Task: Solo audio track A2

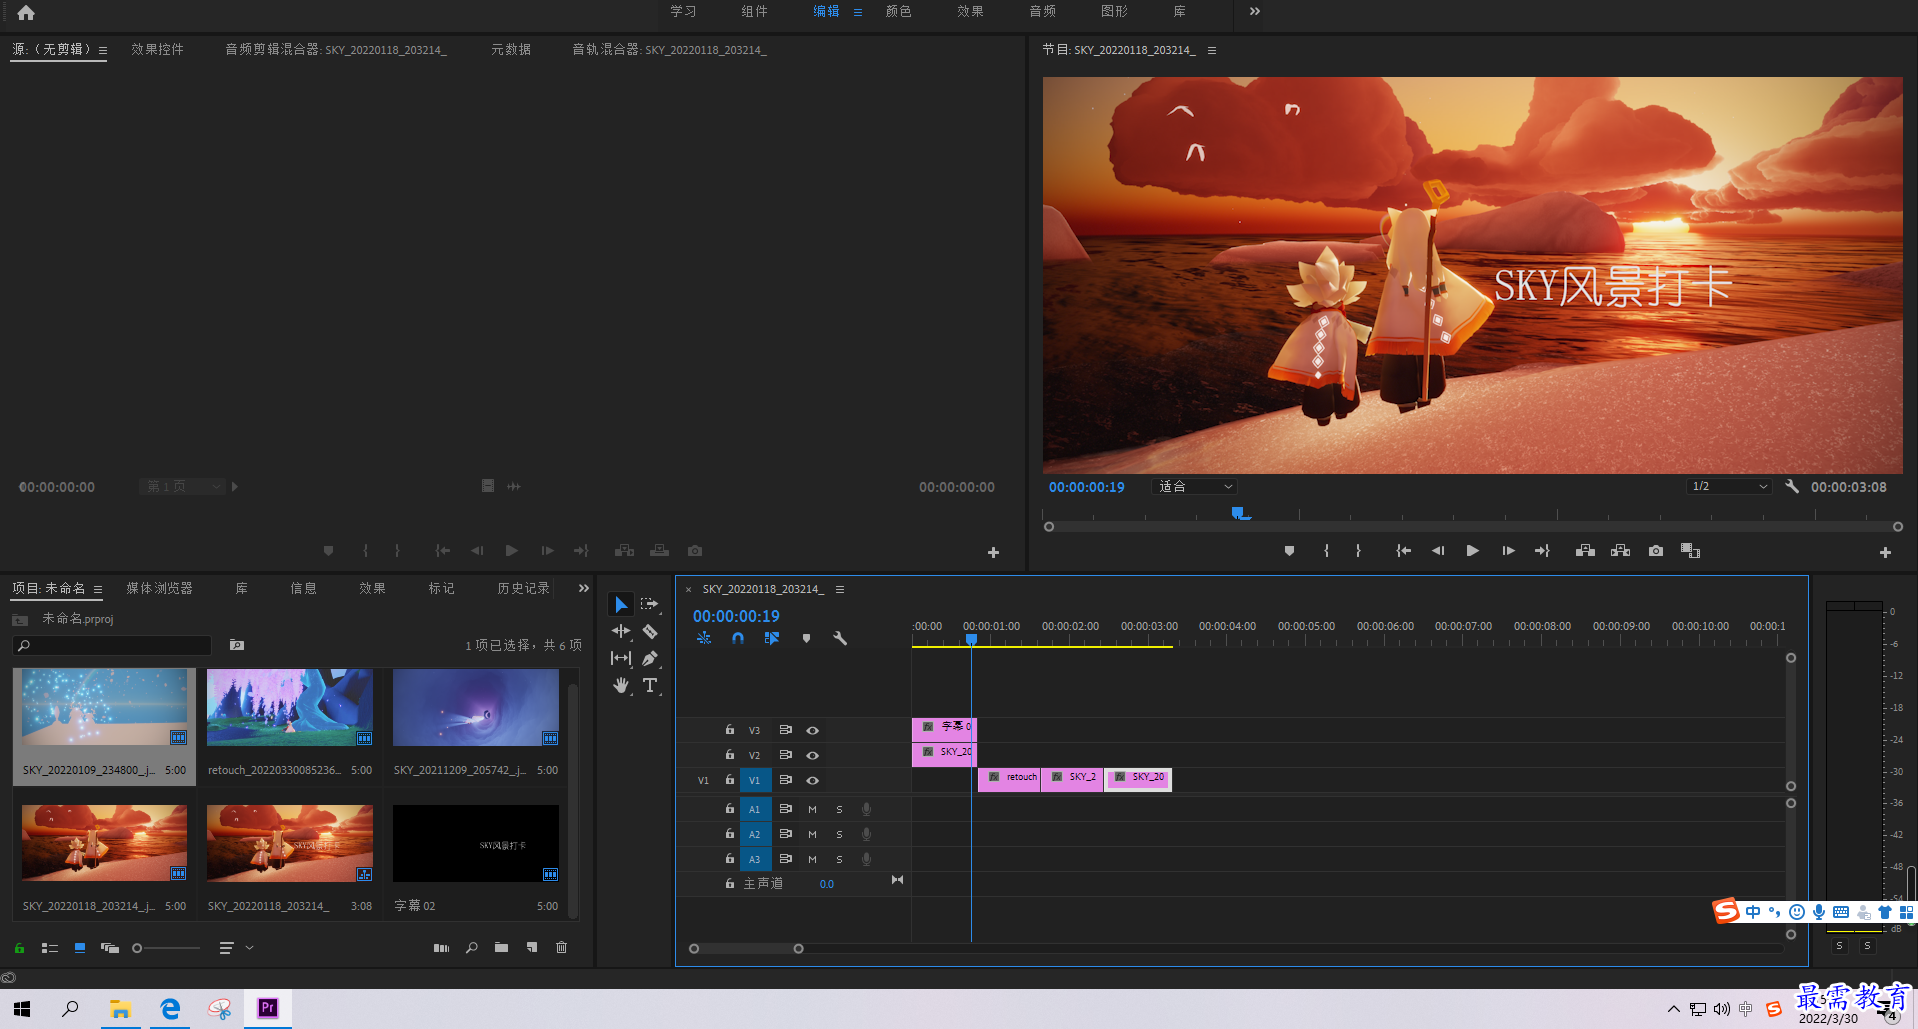Action: [839, 834]
